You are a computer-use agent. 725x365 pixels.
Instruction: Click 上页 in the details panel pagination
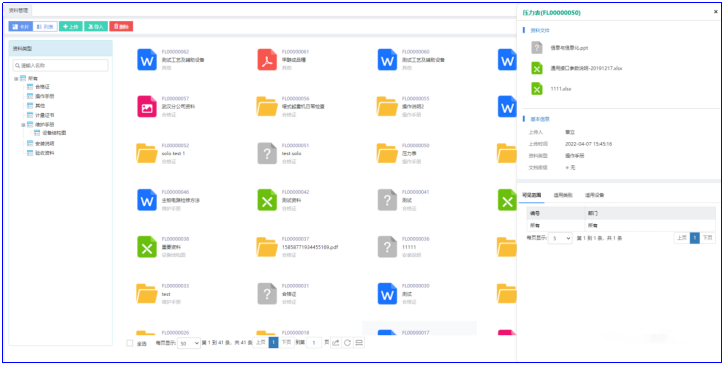682,238
